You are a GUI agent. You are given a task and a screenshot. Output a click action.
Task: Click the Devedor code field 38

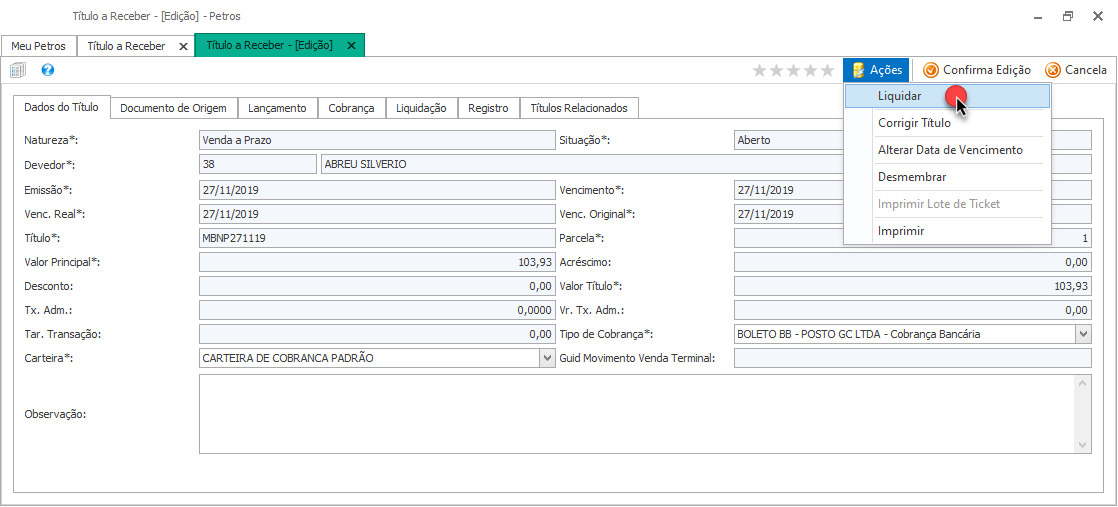257,164
